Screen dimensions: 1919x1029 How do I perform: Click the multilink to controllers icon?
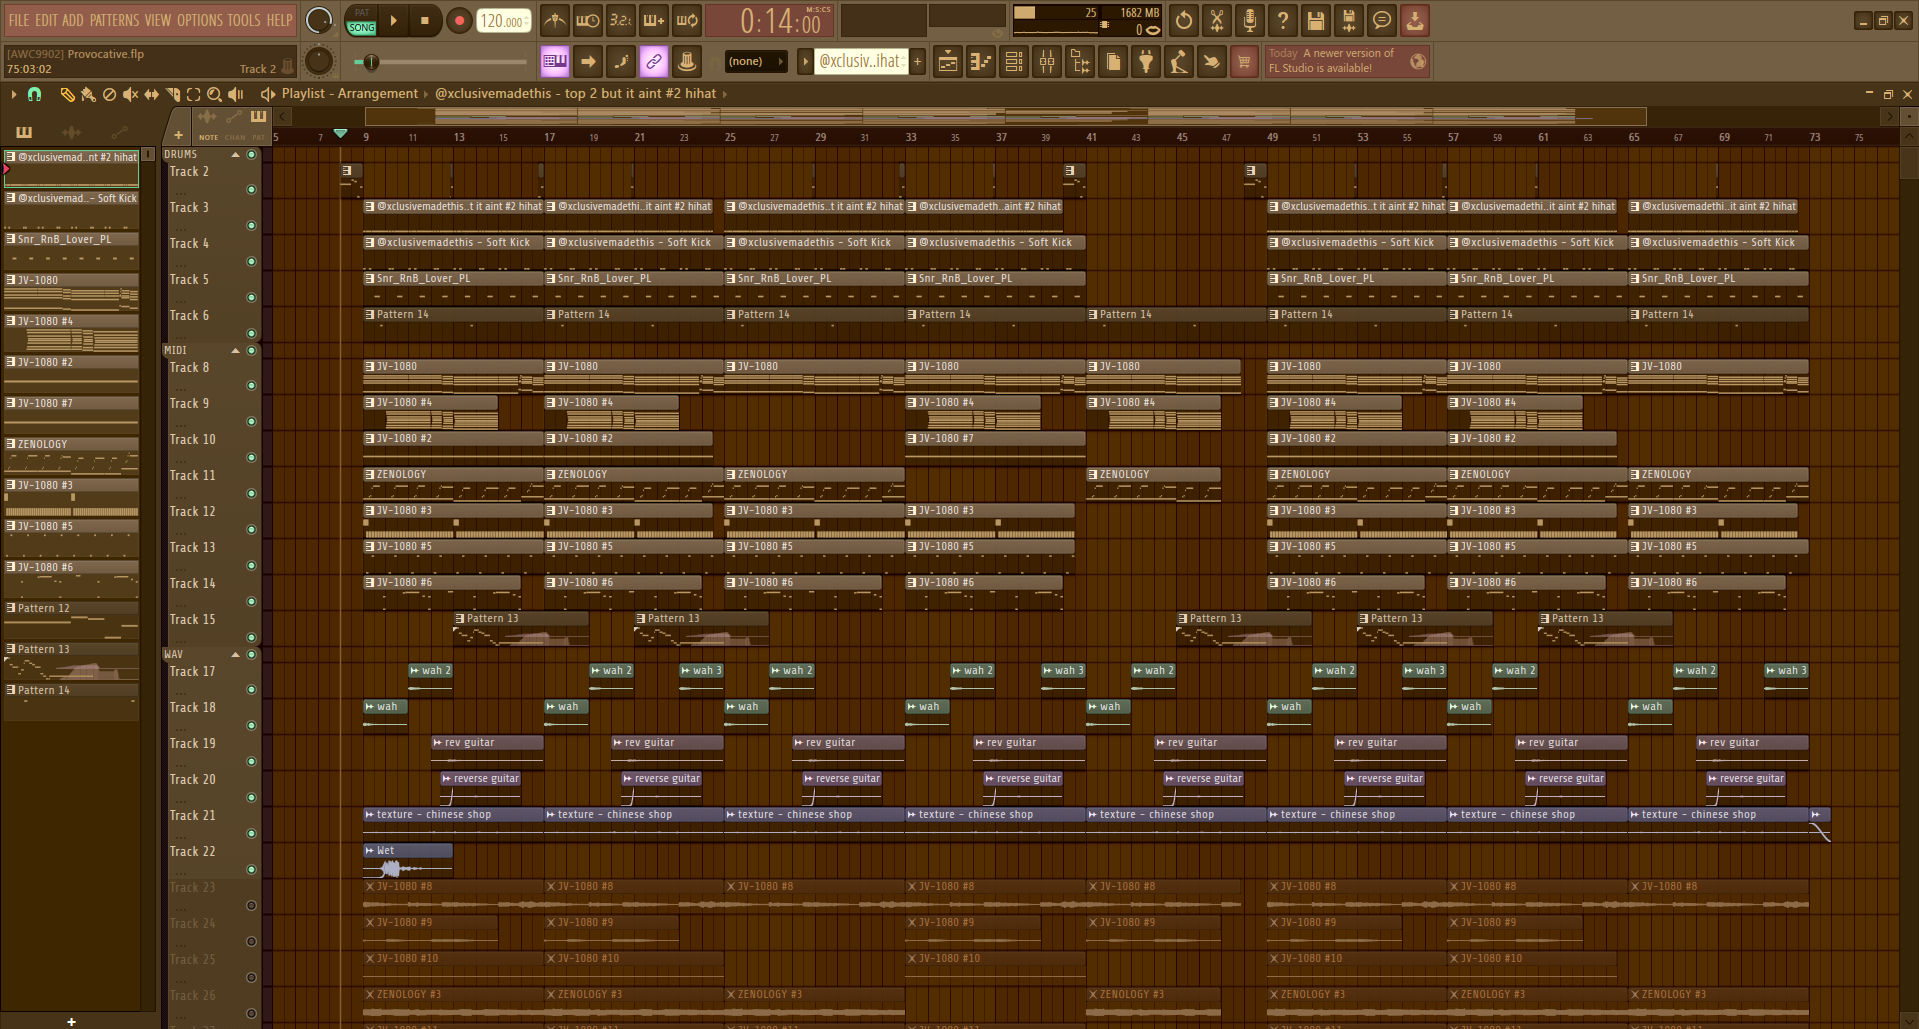687,61
